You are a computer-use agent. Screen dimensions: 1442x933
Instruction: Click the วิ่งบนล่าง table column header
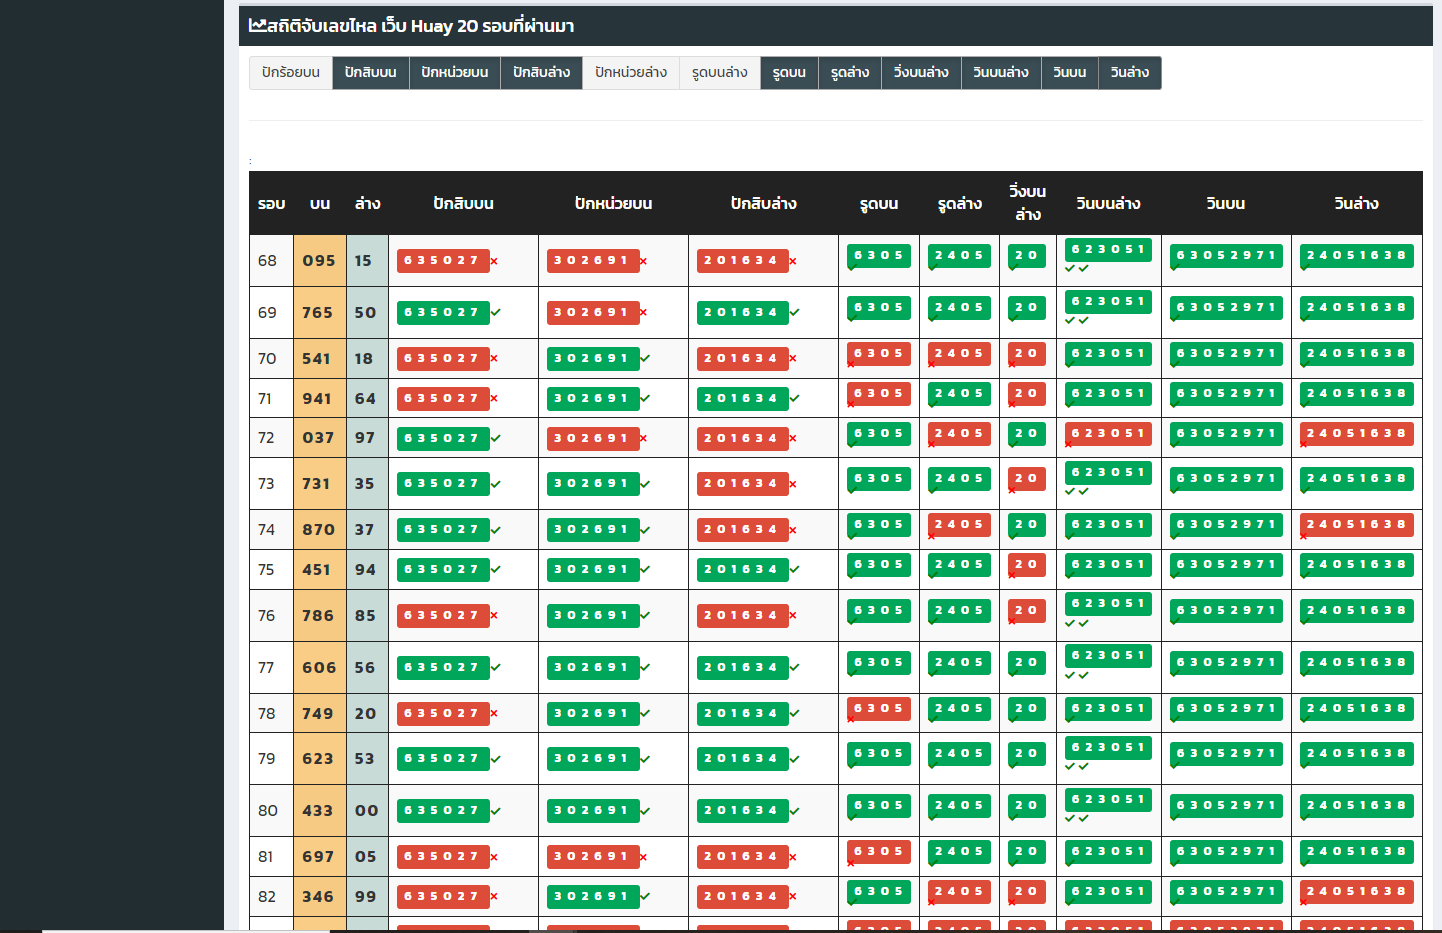coord(1028,203)
